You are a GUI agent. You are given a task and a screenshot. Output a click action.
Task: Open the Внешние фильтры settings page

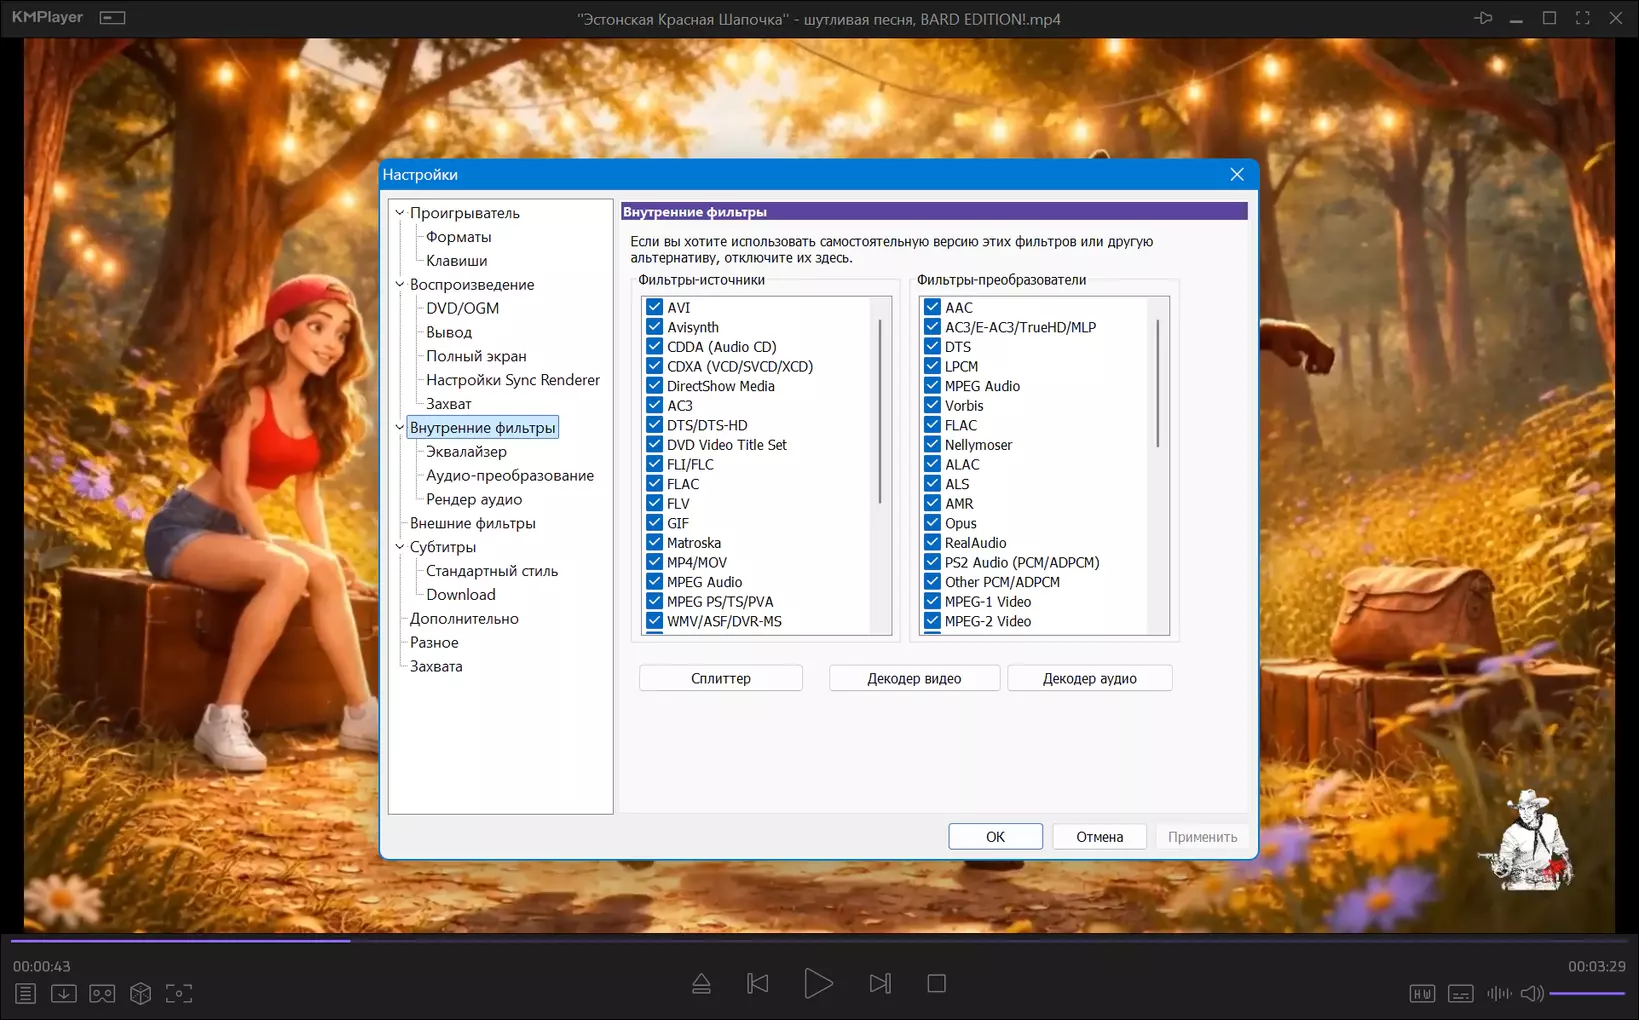coord(472,523)
